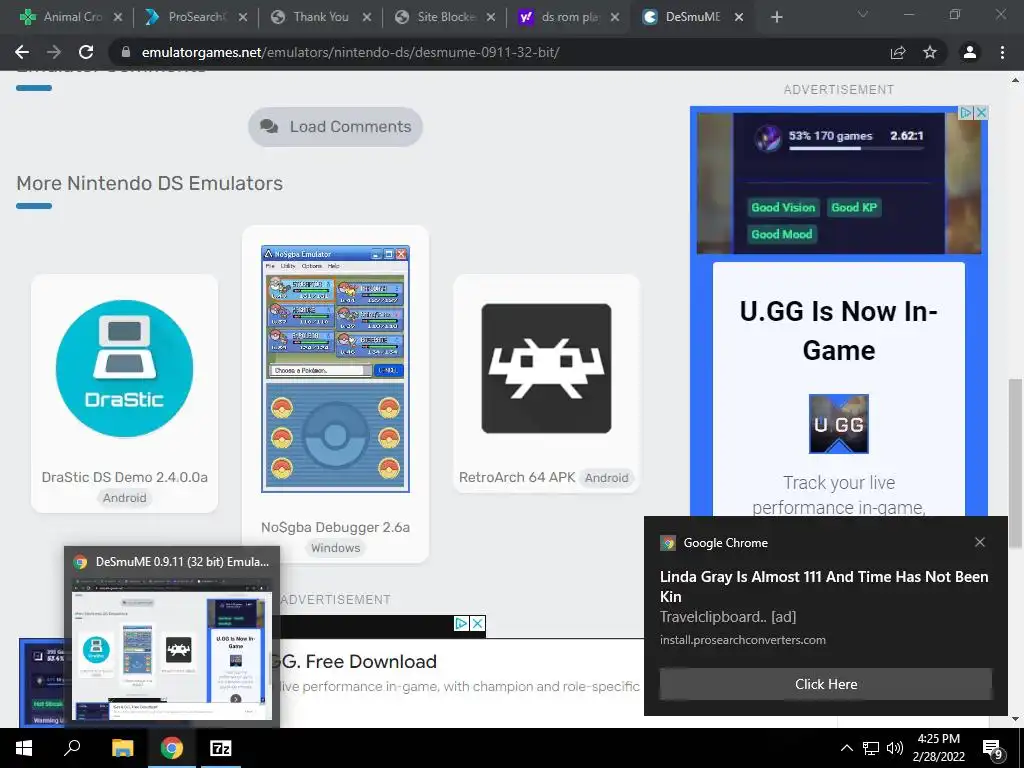1024x768 pixels.
Task: Open File Explorer from taskbar
Action: [x=122, y=748]
